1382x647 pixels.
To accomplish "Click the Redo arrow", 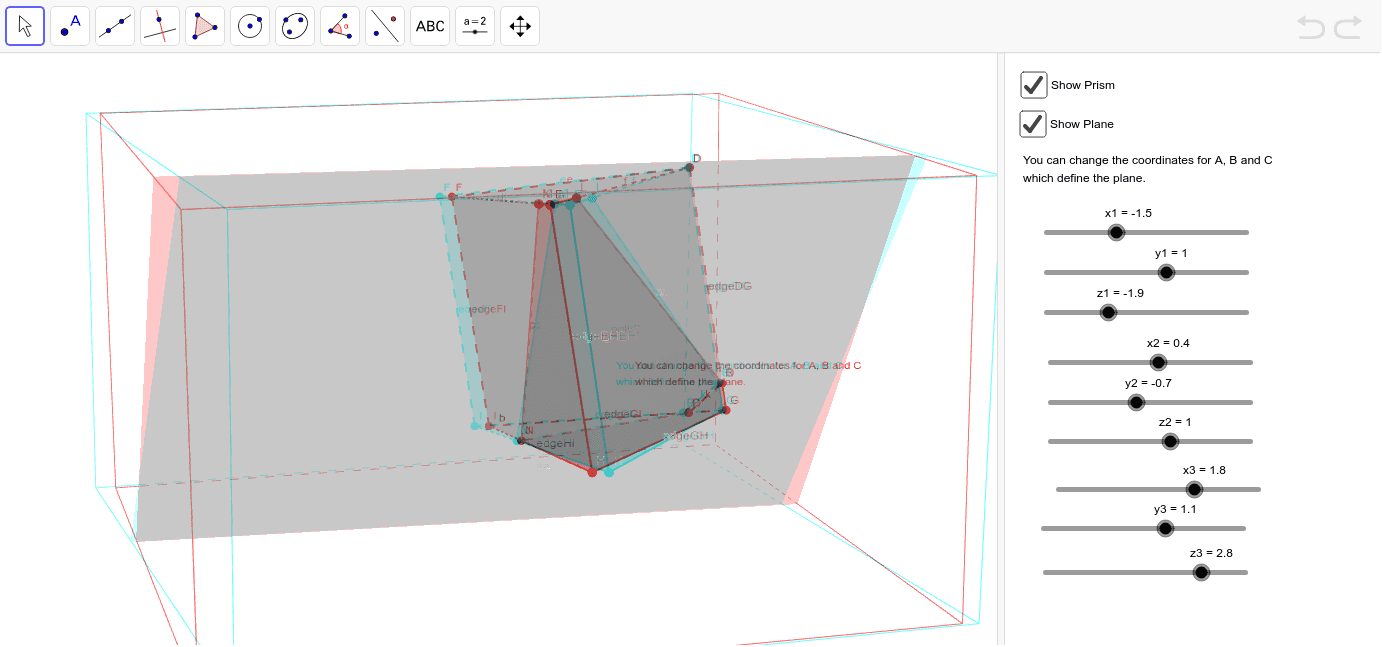I will (1347, 27).
